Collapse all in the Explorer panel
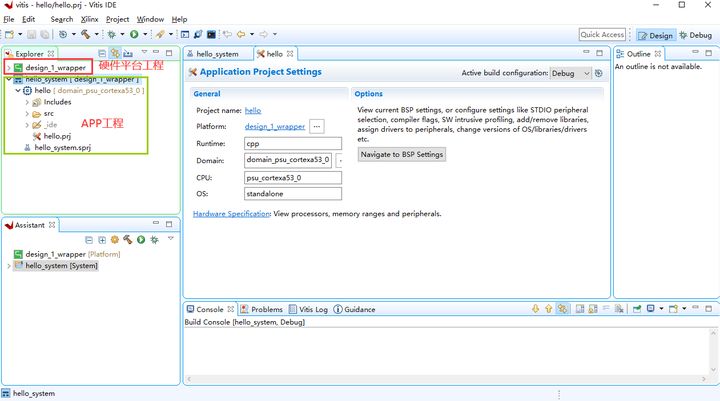Image resolution: width=720 pixels, height=401 pixels. pos(102,53)
